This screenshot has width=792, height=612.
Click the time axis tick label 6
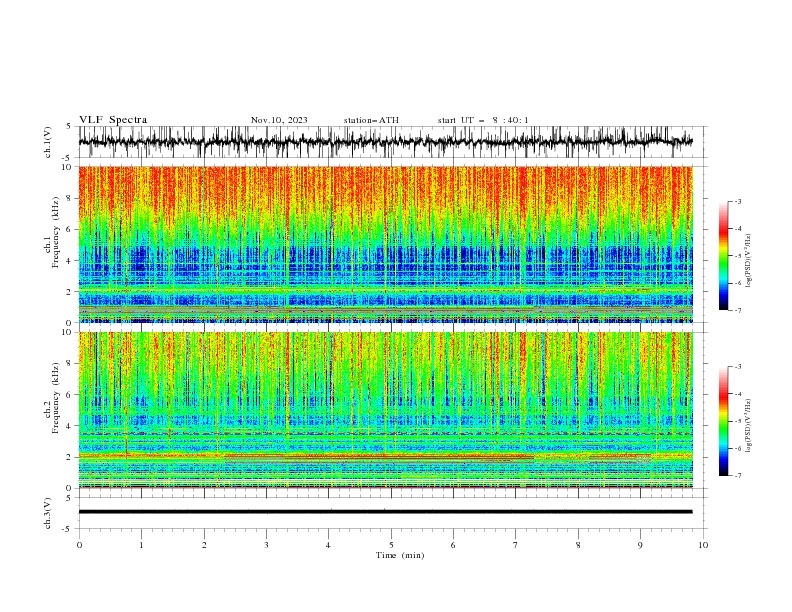point(453,545)
